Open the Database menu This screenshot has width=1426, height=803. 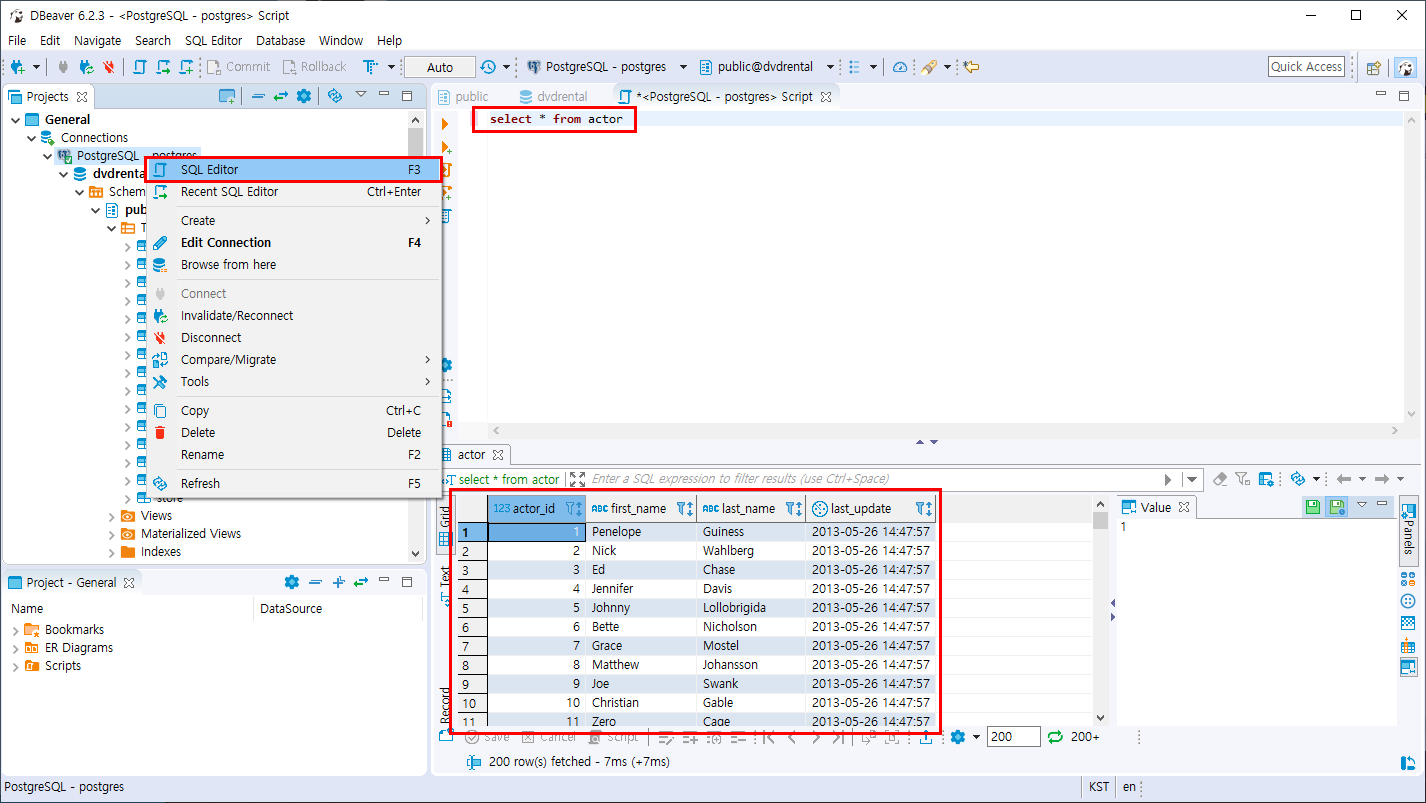coord(280,40)
